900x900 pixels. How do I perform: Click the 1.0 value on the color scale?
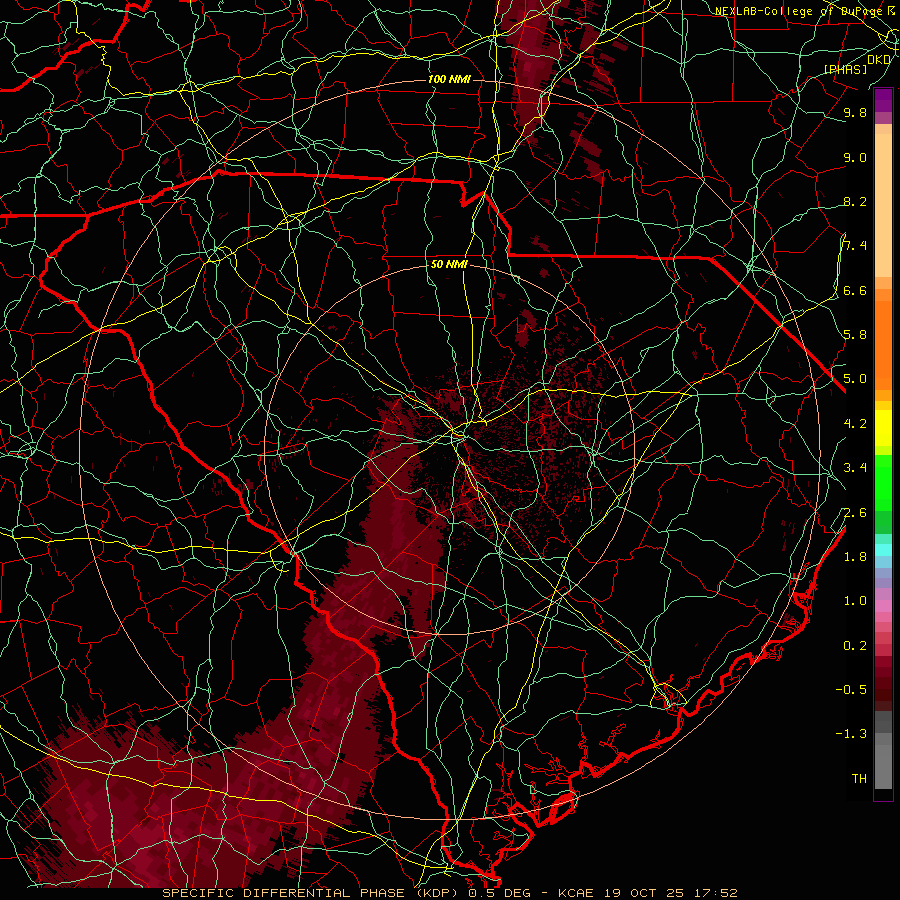[x=855, y=601]
